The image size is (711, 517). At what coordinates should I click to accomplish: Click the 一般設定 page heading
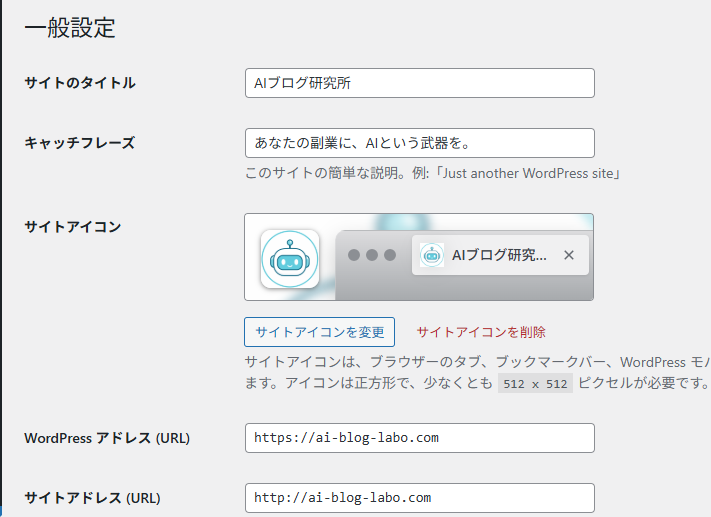[70, 28]
